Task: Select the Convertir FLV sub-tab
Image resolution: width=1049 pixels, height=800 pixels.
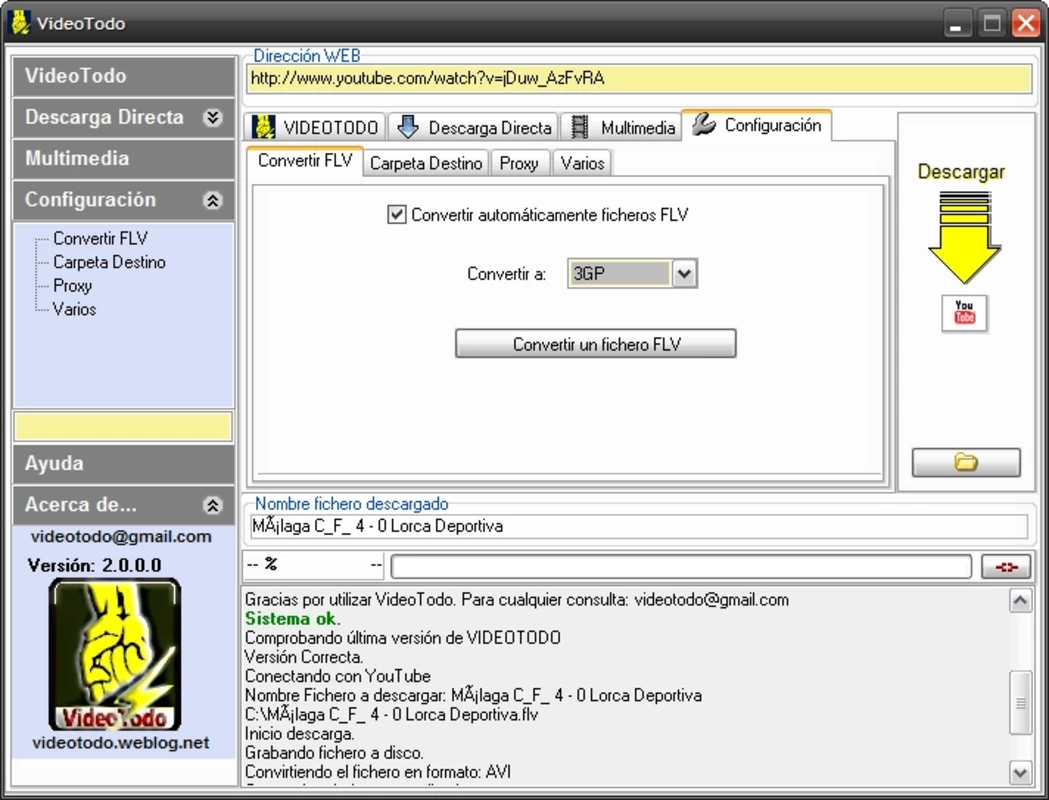Action: pos(305,161)
